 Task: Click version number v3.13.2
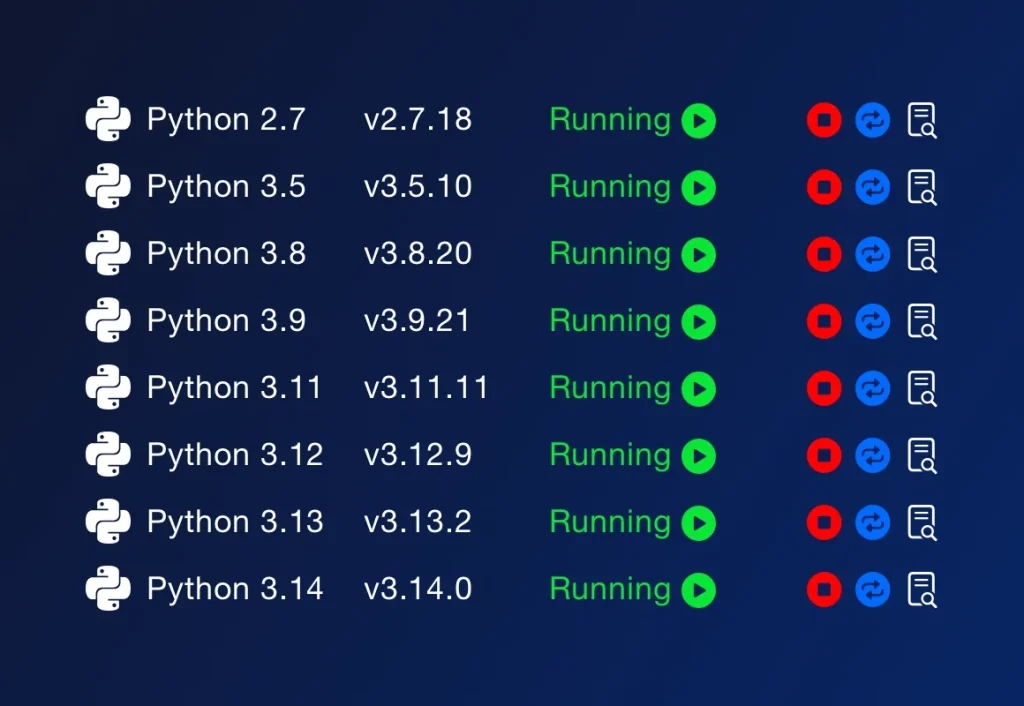(x=418, y=522)
